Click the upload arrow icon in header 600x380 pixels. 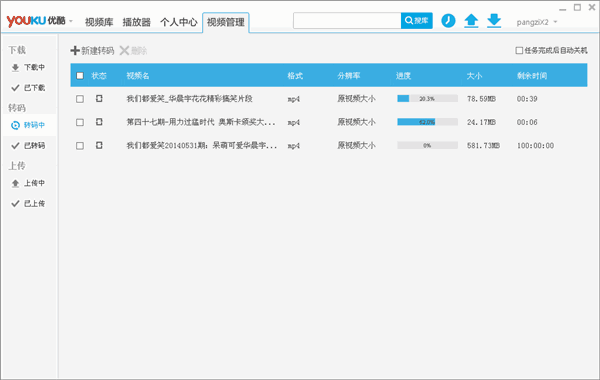click(x=471, y=21)
